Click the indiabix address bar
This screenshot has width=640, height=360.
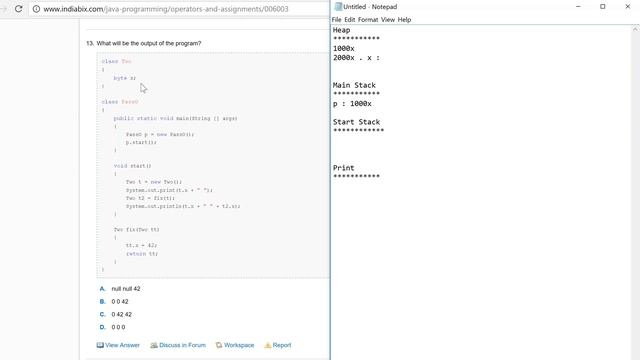click(180, 9)
